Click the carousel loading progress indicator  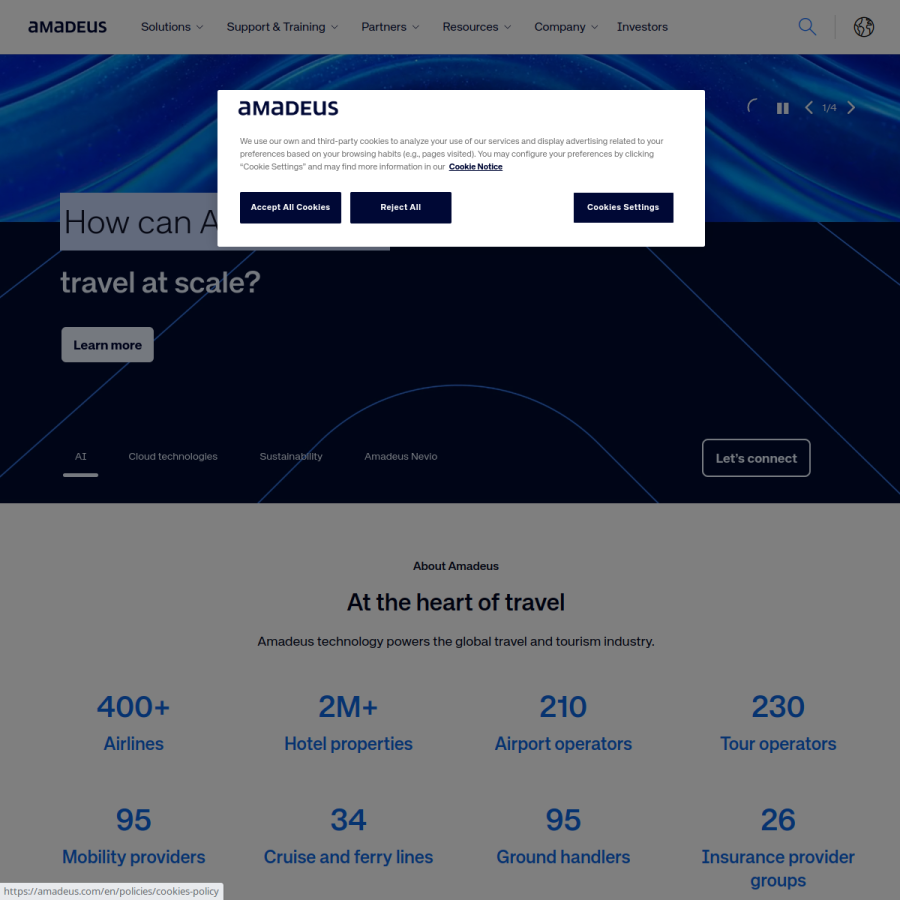pos(753,107)
